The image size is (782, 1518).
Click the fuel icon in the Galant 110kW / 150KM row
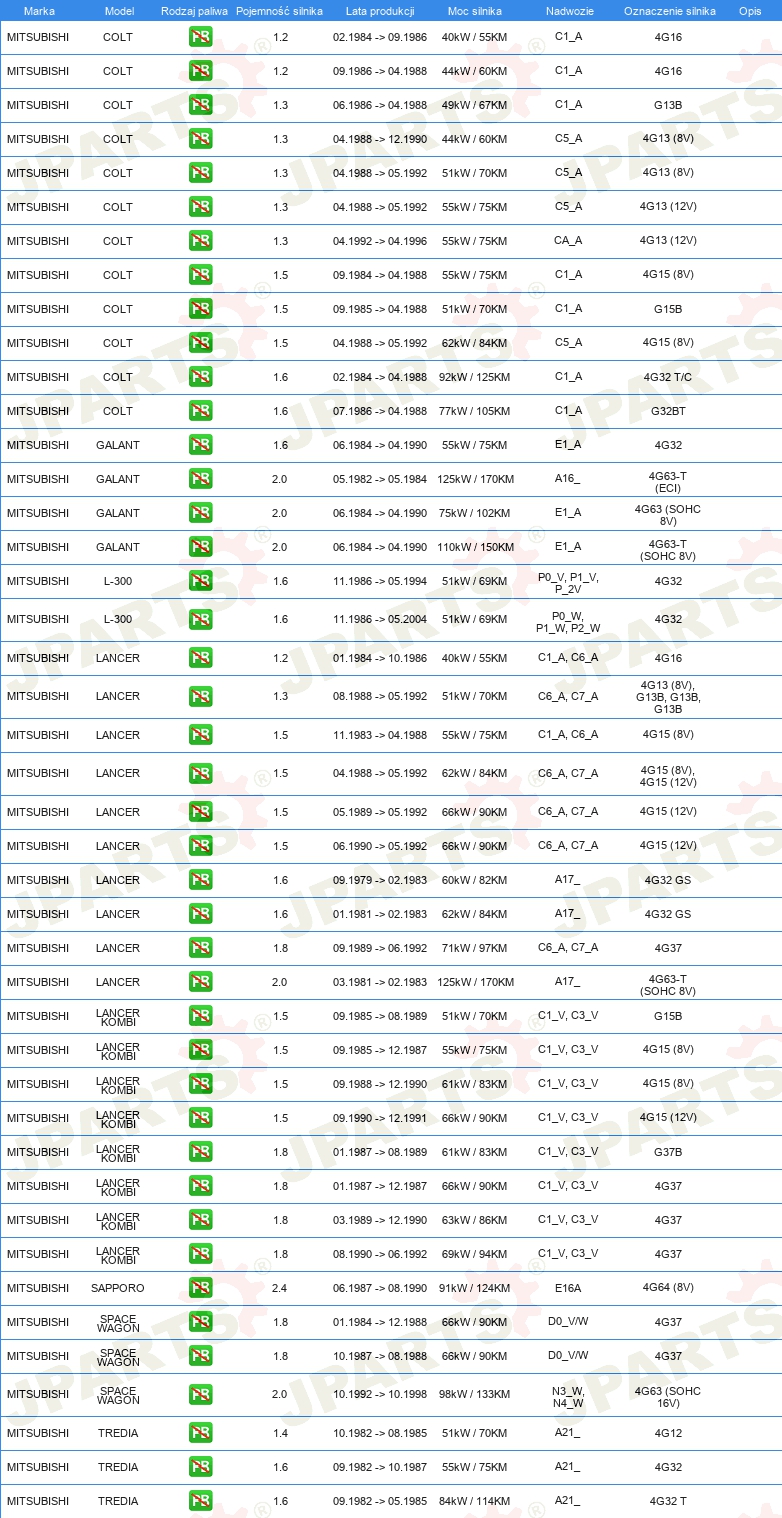(200, 547)
